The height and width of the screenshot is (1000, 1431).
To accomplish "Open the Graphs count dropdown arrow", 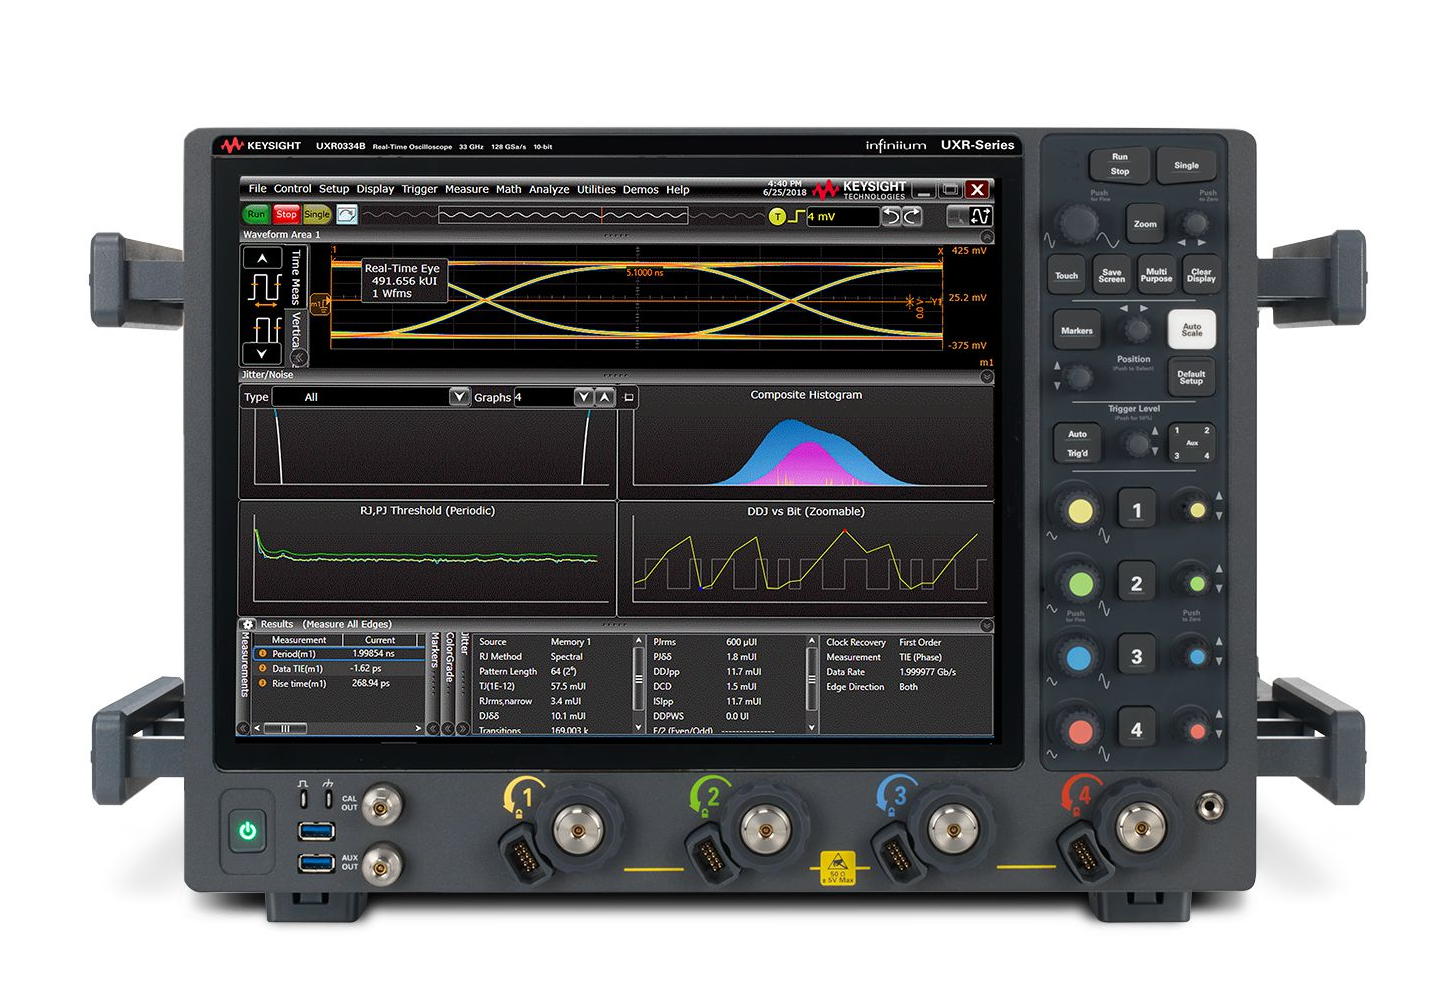I will tap(584, 397).
